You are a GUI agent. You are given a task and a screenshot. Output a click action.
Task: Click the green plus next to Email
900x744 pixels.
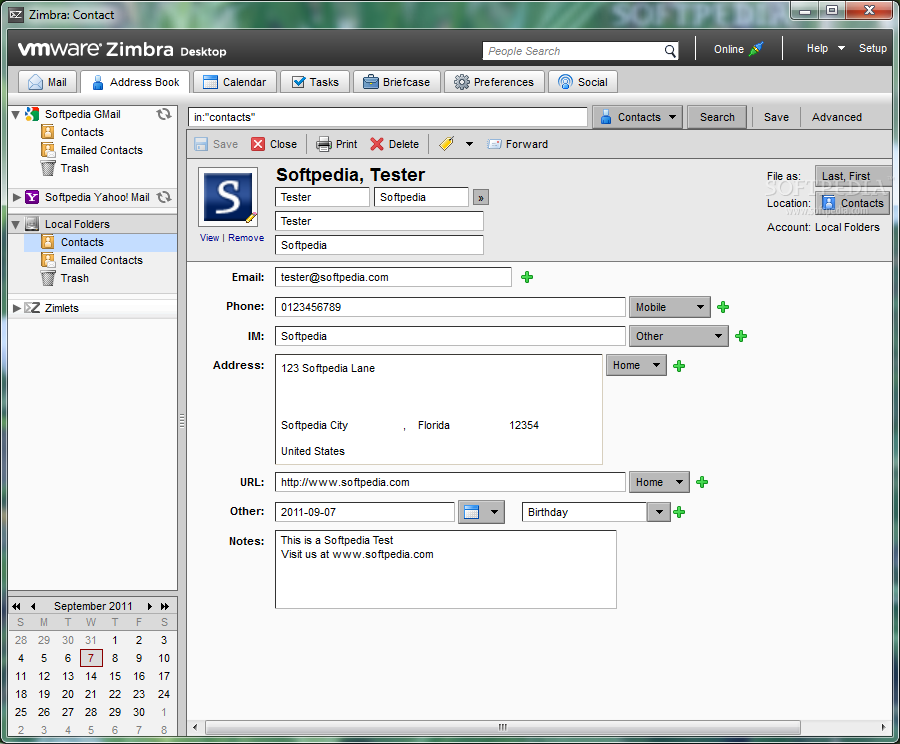pyautogui.click(x=527, y=277)
